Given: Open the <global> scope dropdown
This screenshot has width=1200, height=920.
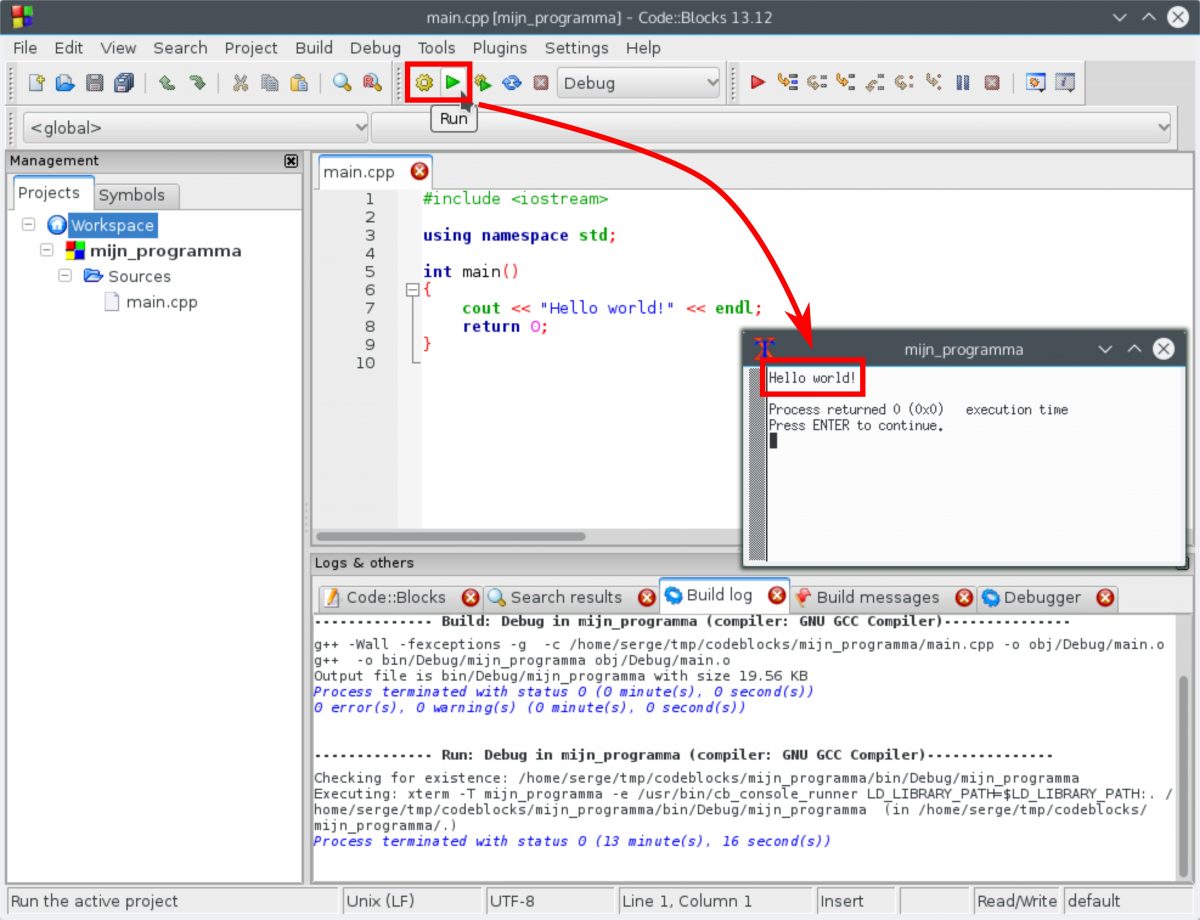Looking at the screenshot, I should click(195, 128).
